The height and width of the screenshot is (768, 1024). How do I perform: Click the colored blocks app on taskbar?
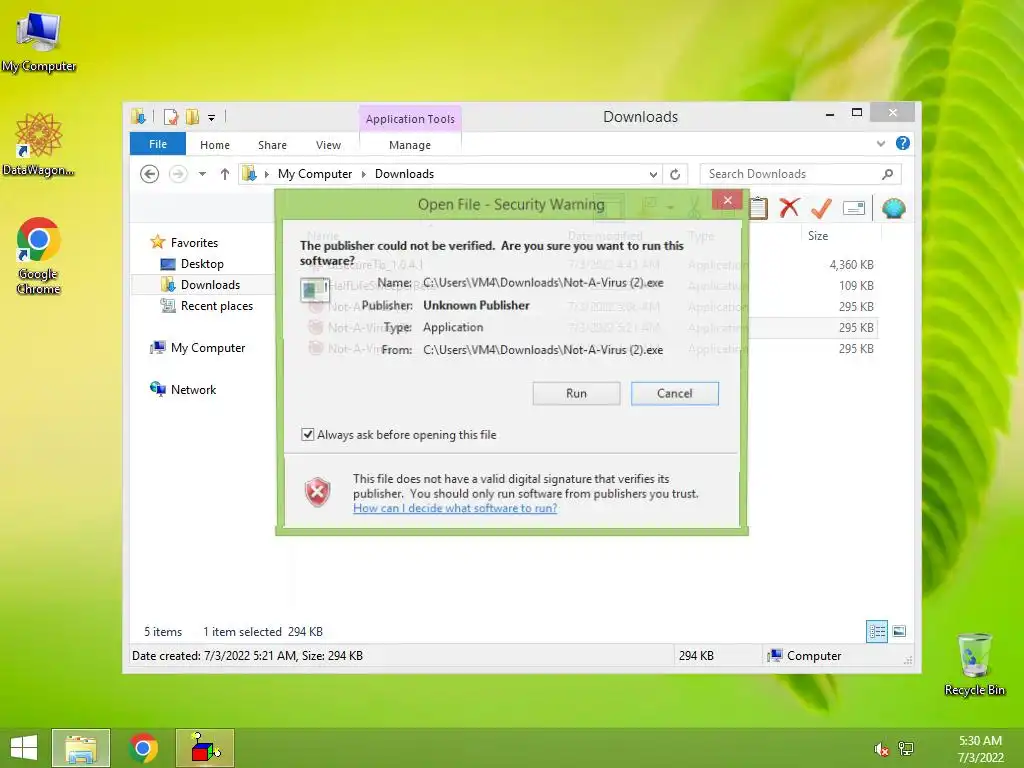coord(205,748)
